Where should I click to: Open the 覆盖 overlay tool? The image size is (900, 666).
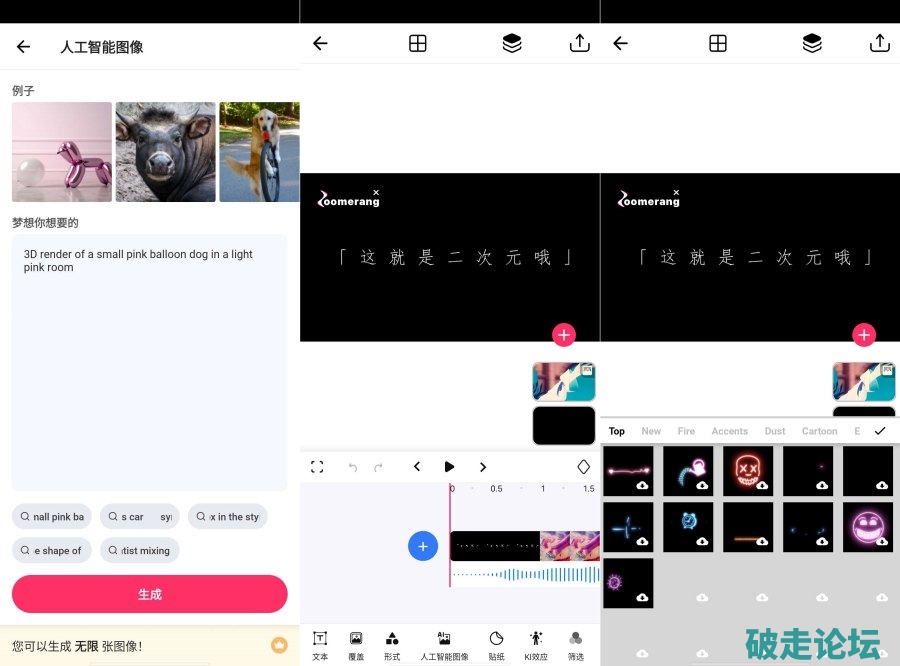[x=356, y=645]
